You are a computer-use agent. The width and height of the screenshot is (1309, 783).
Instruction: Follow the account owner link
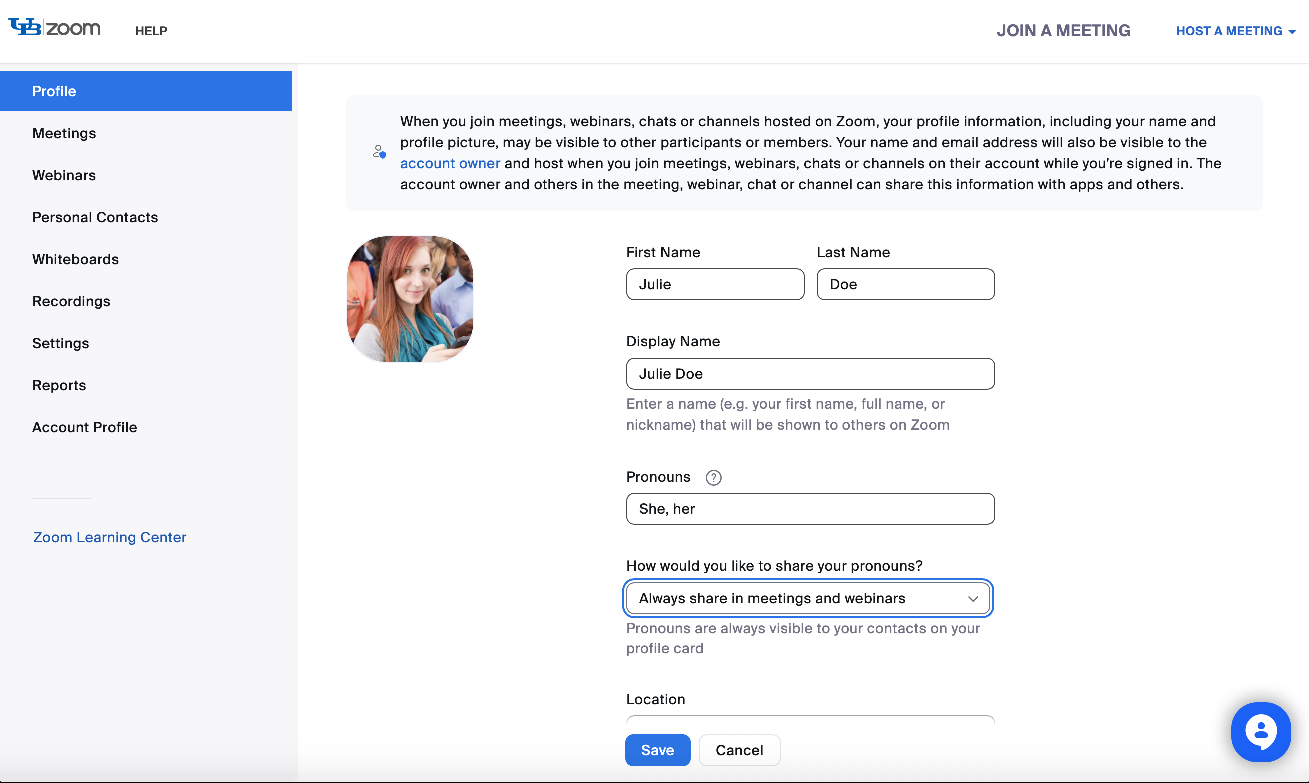450,163
